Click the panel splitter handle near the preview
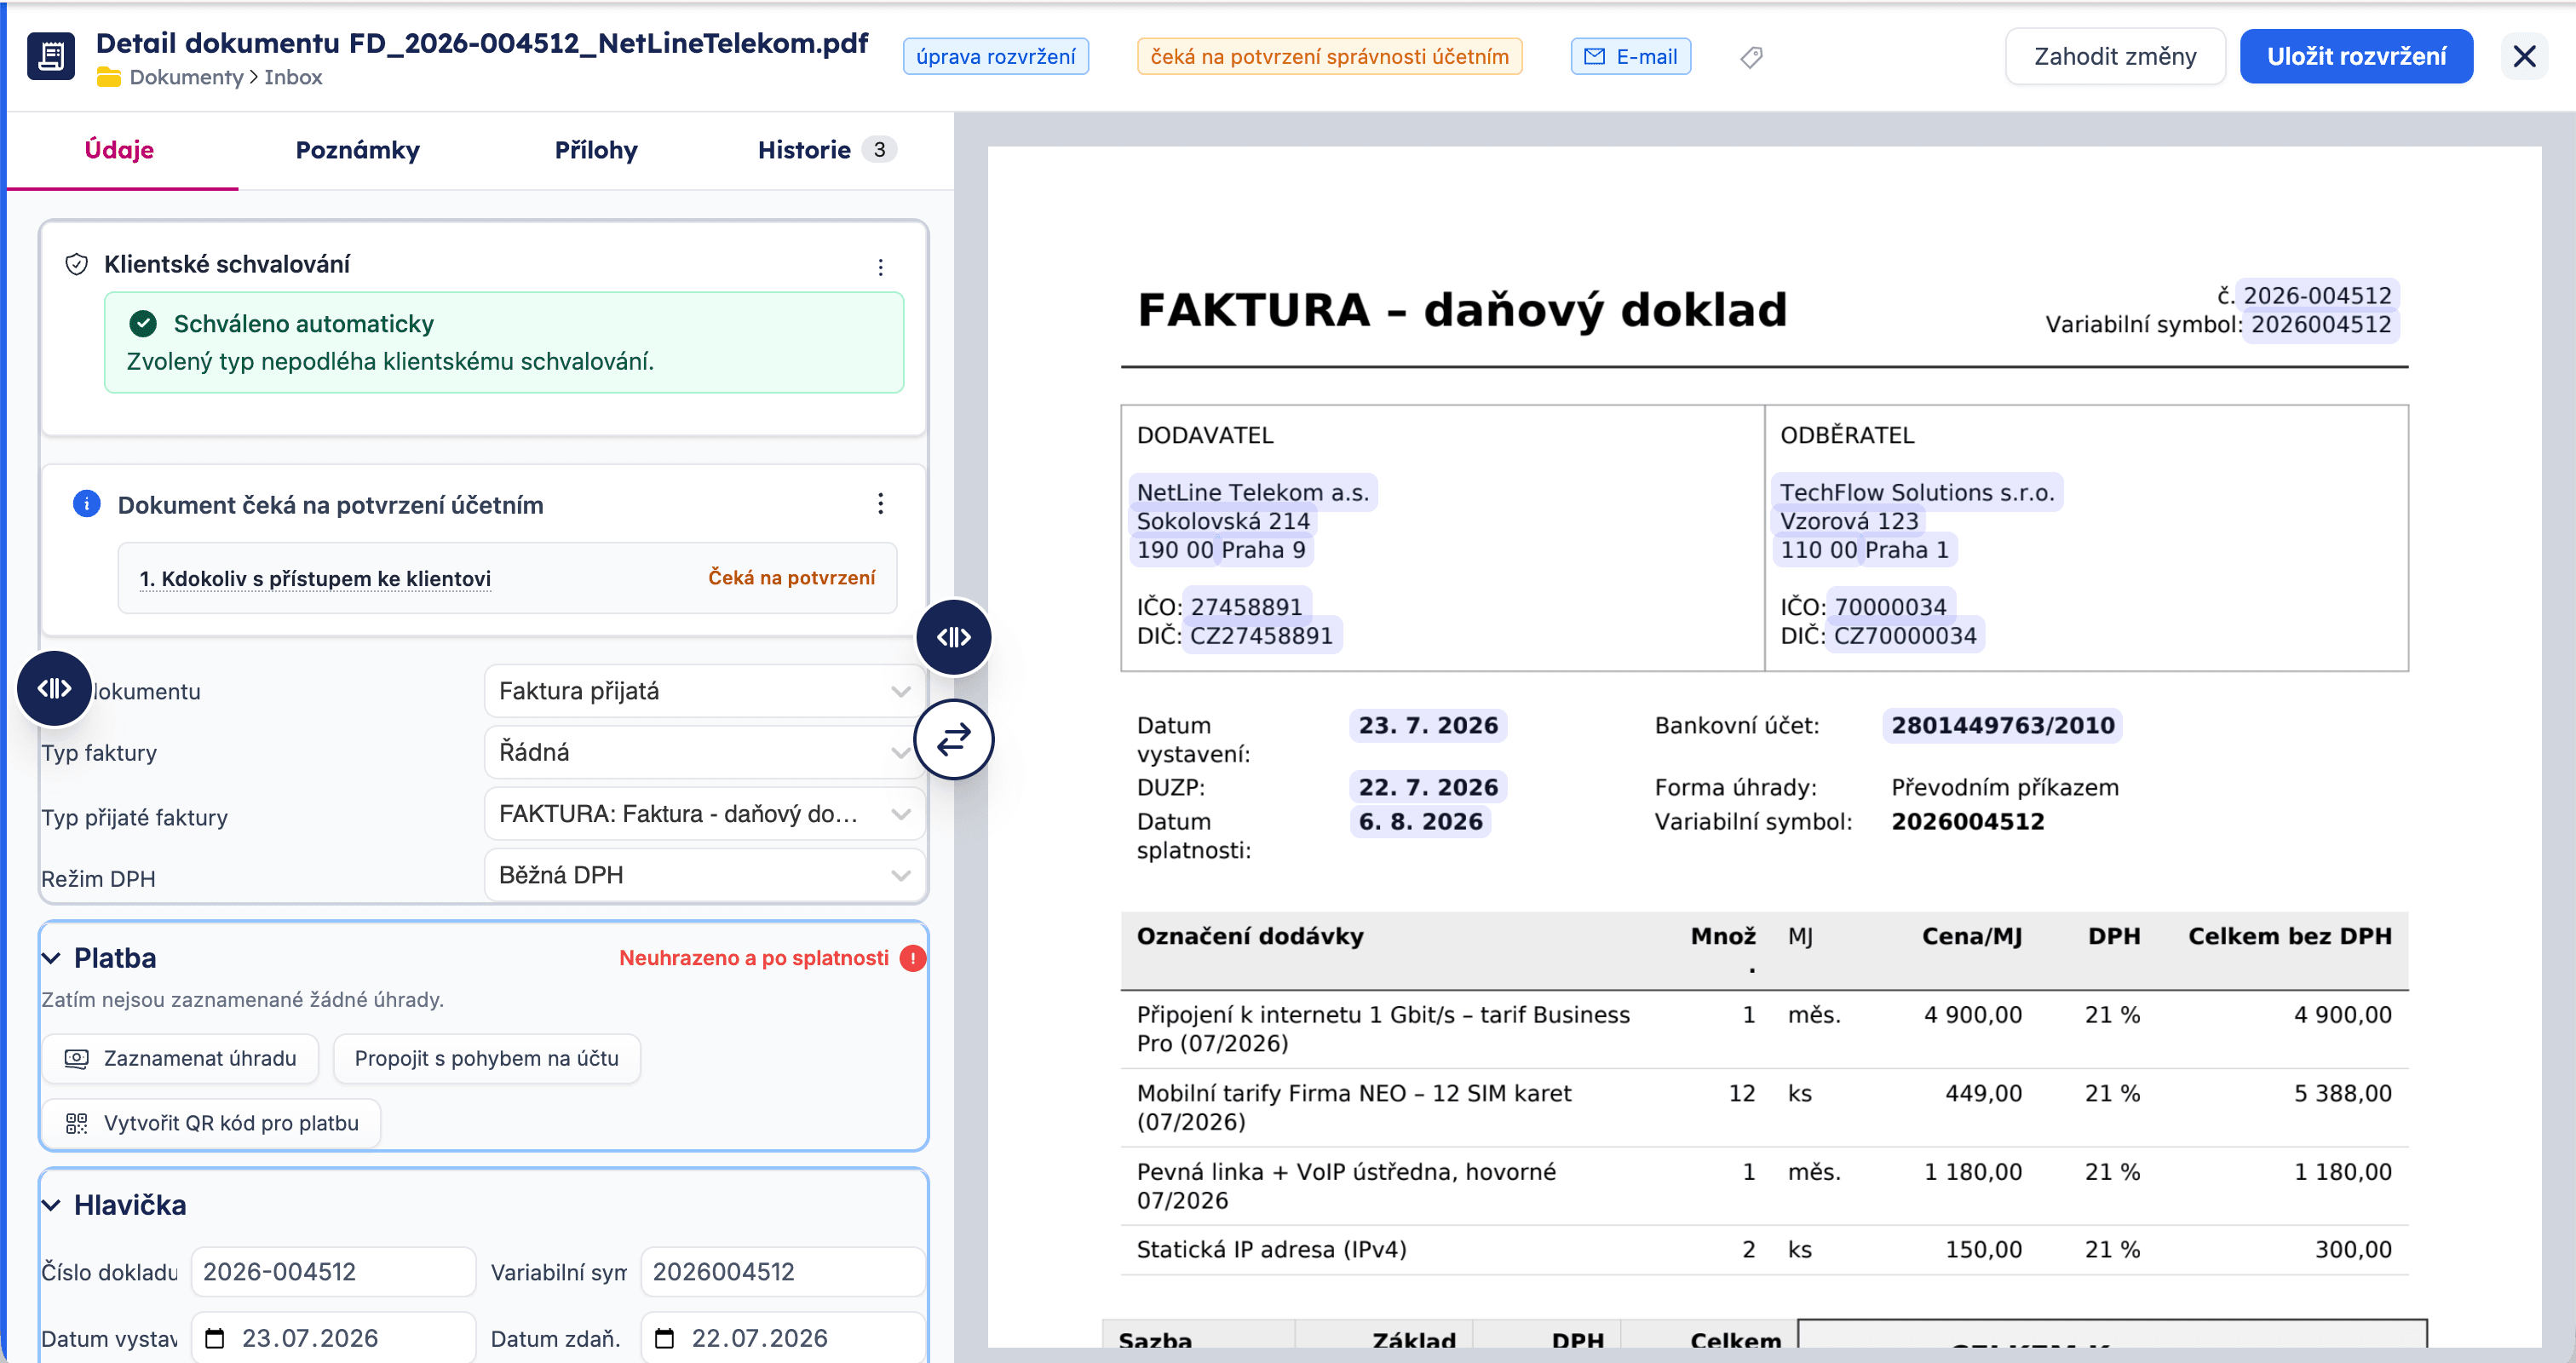The height and width of the screenshot is (1363, 2576). click(953, 637)
